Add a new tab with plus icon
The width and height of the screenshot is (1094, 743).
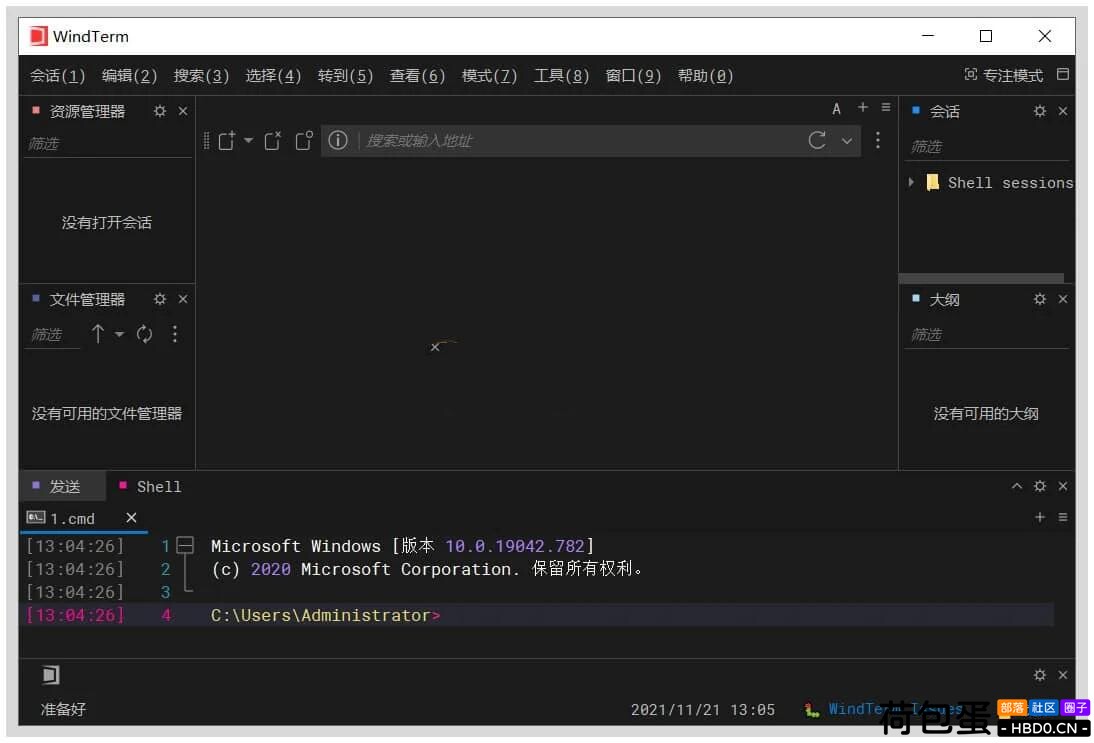pos(863,107)
